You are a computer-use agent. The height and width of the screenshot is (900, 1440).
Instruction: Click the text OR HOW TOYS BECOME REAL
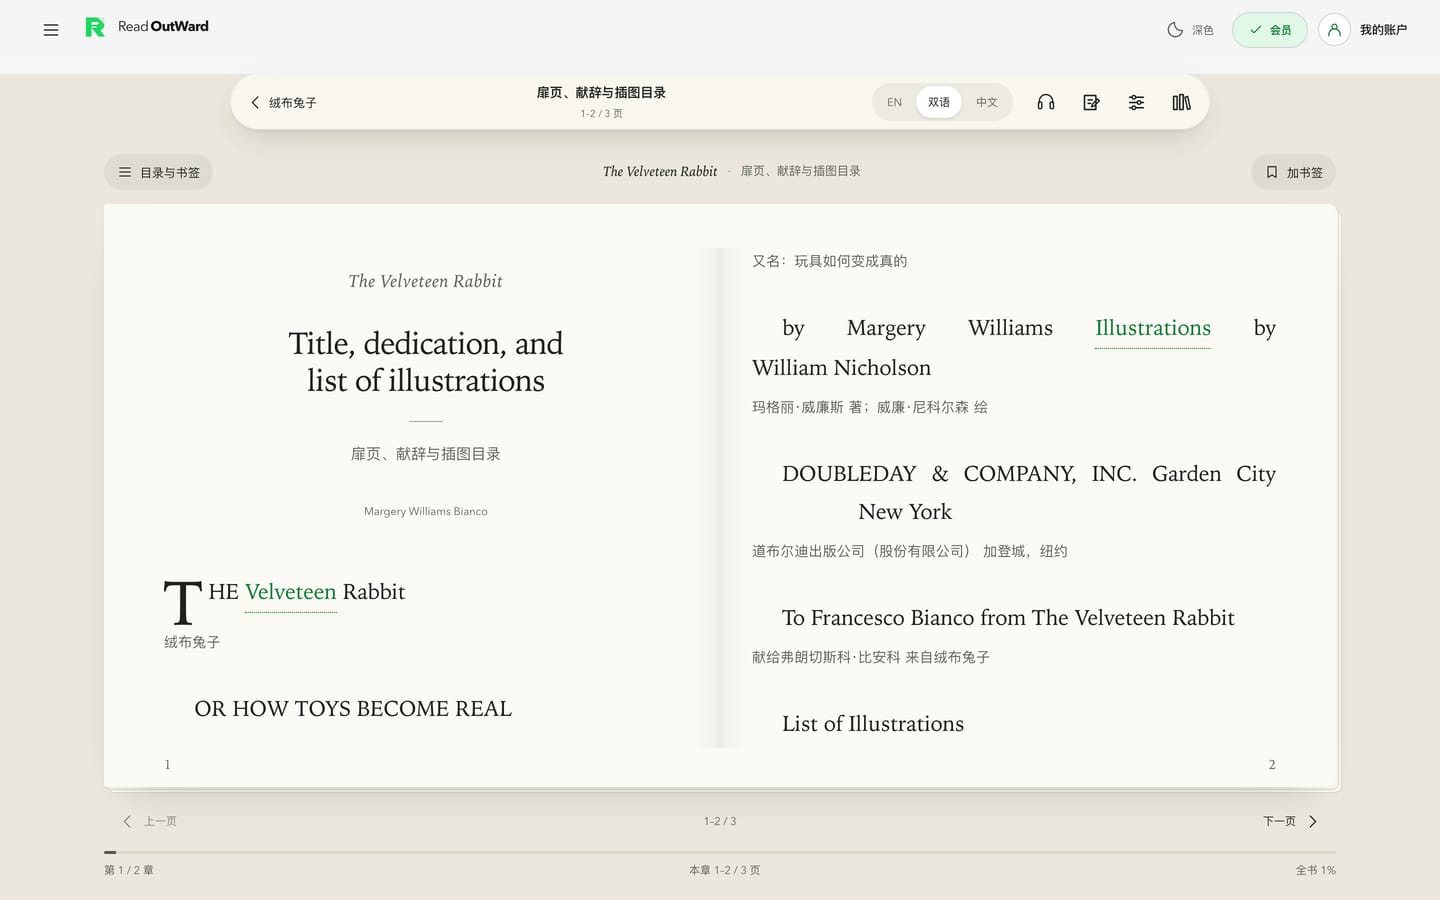pos(353,709)
